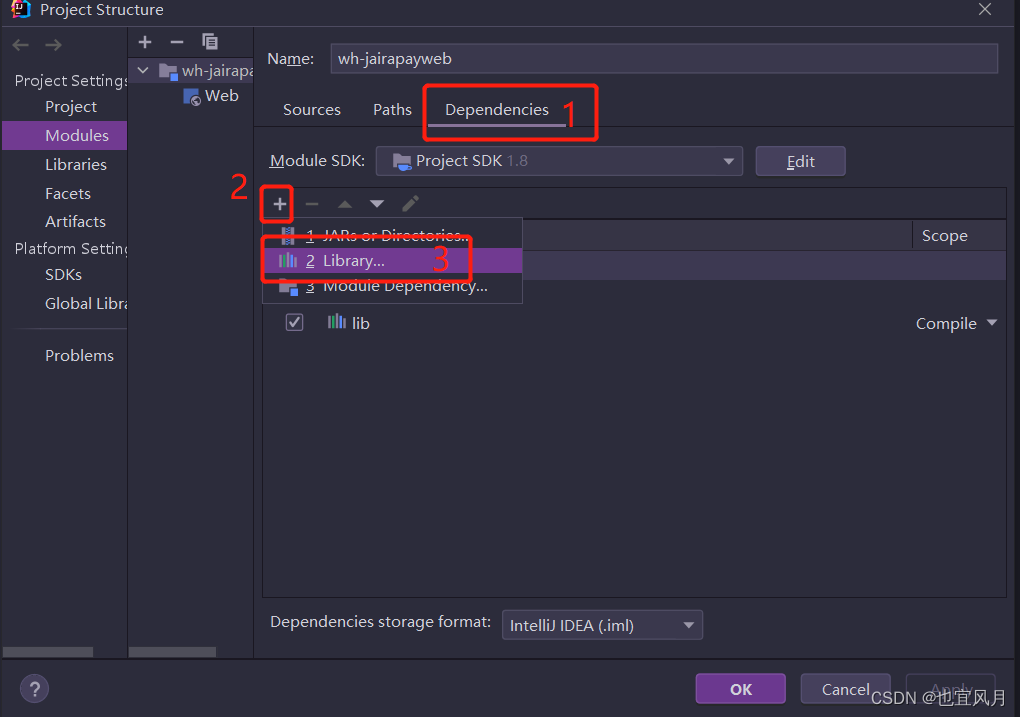The height and width of the screenshot is (717, 1020).
Task: Open Project settings section
Action: [71, 107]
